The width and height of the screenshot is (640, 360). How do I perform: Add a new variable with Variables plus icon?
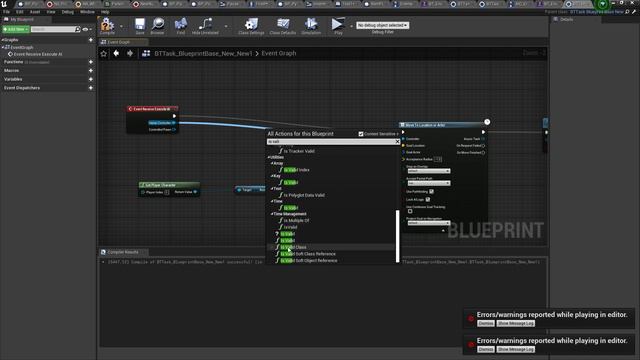click(x=91, y=79)
